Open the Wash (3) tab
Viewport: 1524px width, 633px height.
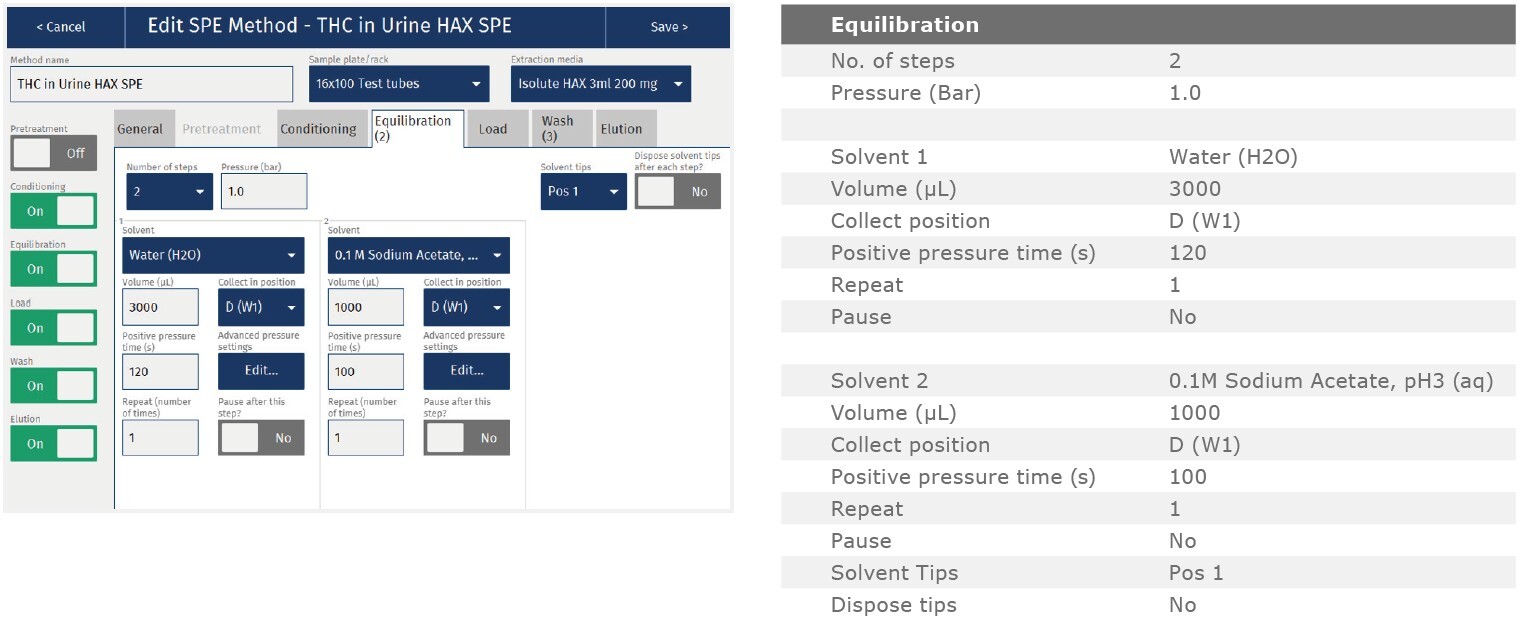[558, 129]
